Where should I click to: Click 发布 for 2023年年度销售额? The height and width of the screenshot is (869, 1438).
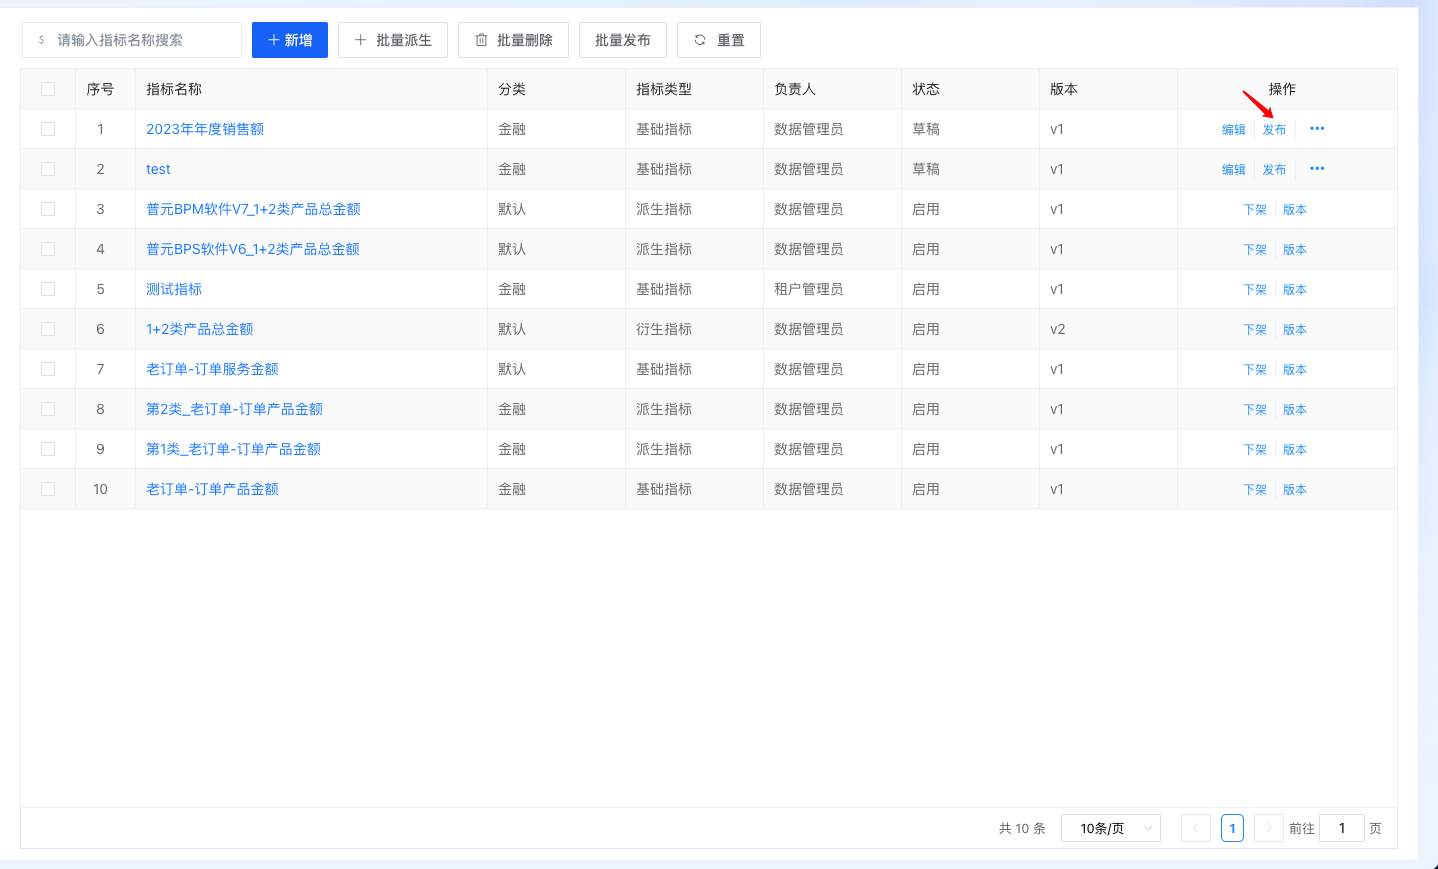click(1274, 130)
